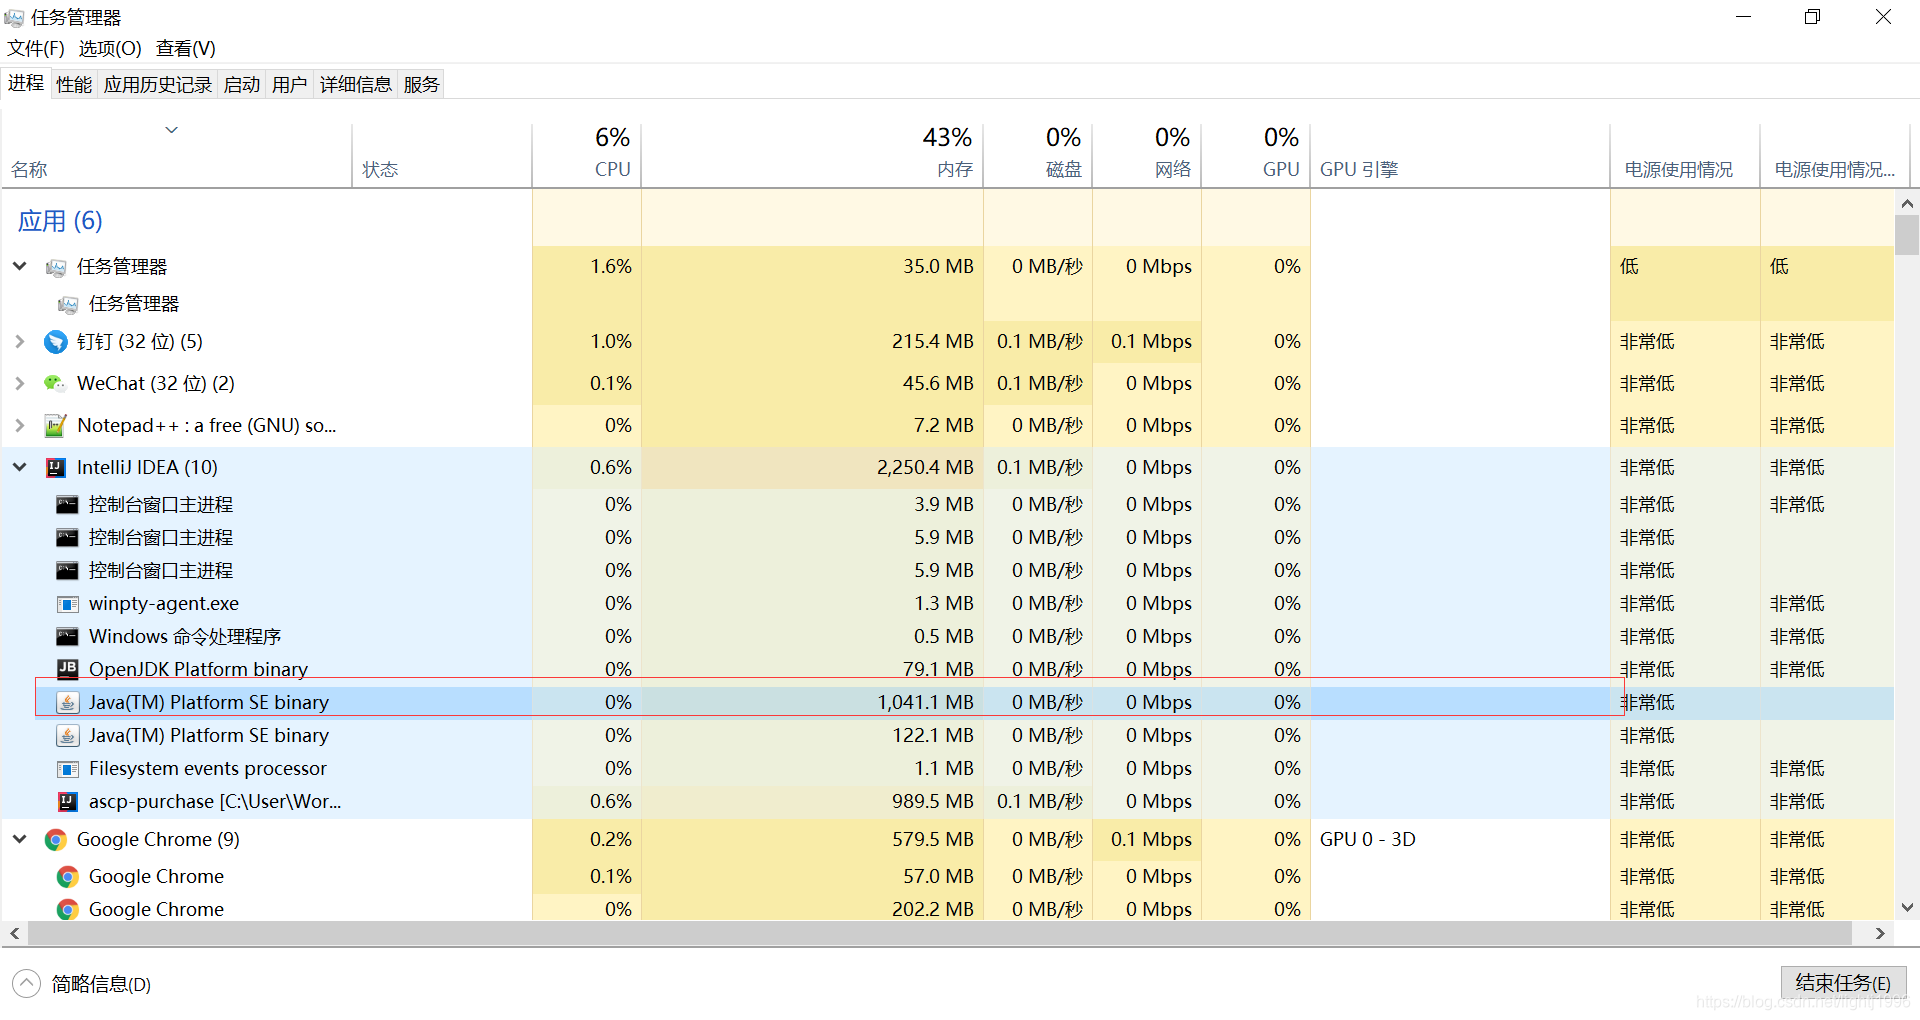The height and width of the screenshot is (1020, 1920).
Task: Switch to the 详细信息 tab
Action: click(x=356, y=85)
